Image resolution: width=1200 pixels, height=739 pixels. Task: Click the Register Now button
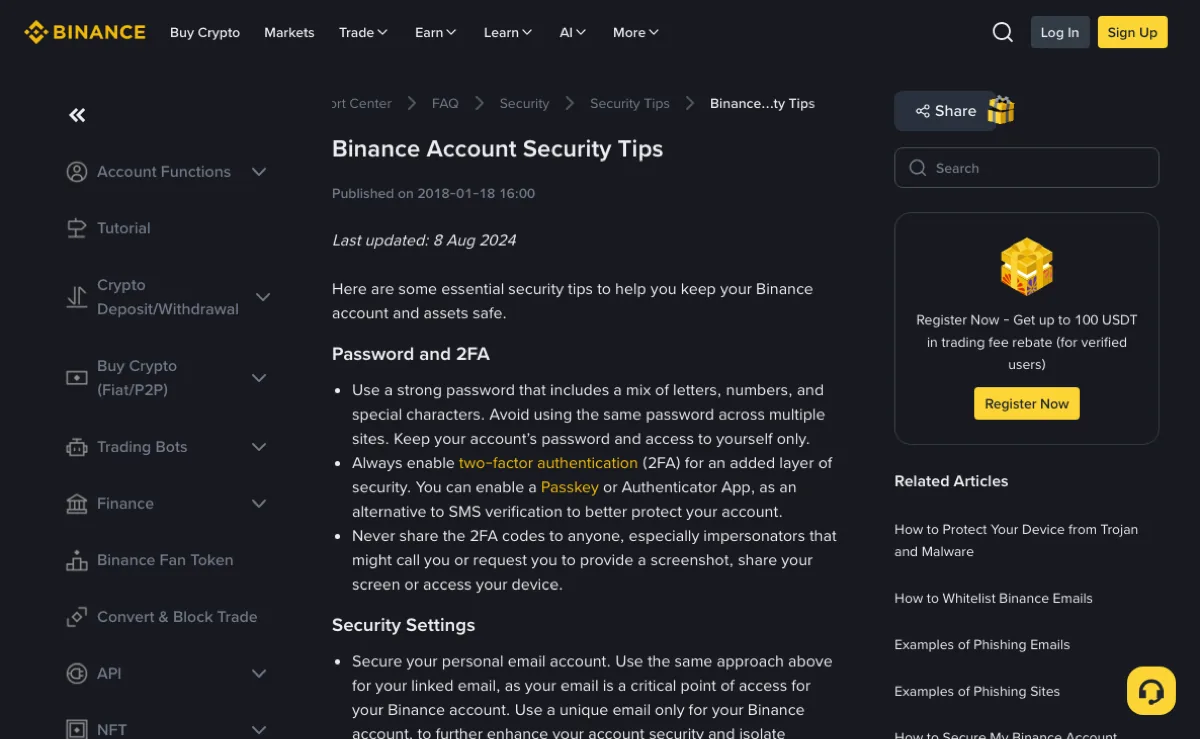point(1027,404)
